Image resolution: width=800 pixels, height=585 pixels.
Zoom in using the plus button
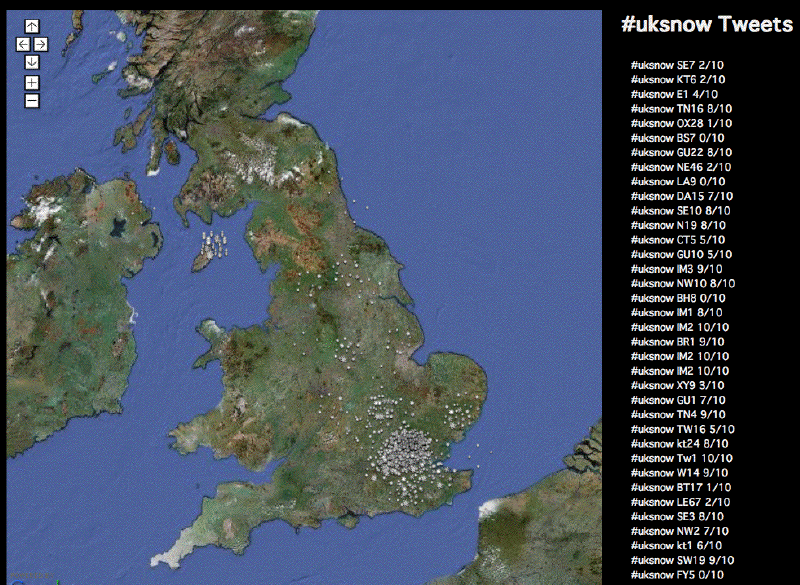click(32, 83)
